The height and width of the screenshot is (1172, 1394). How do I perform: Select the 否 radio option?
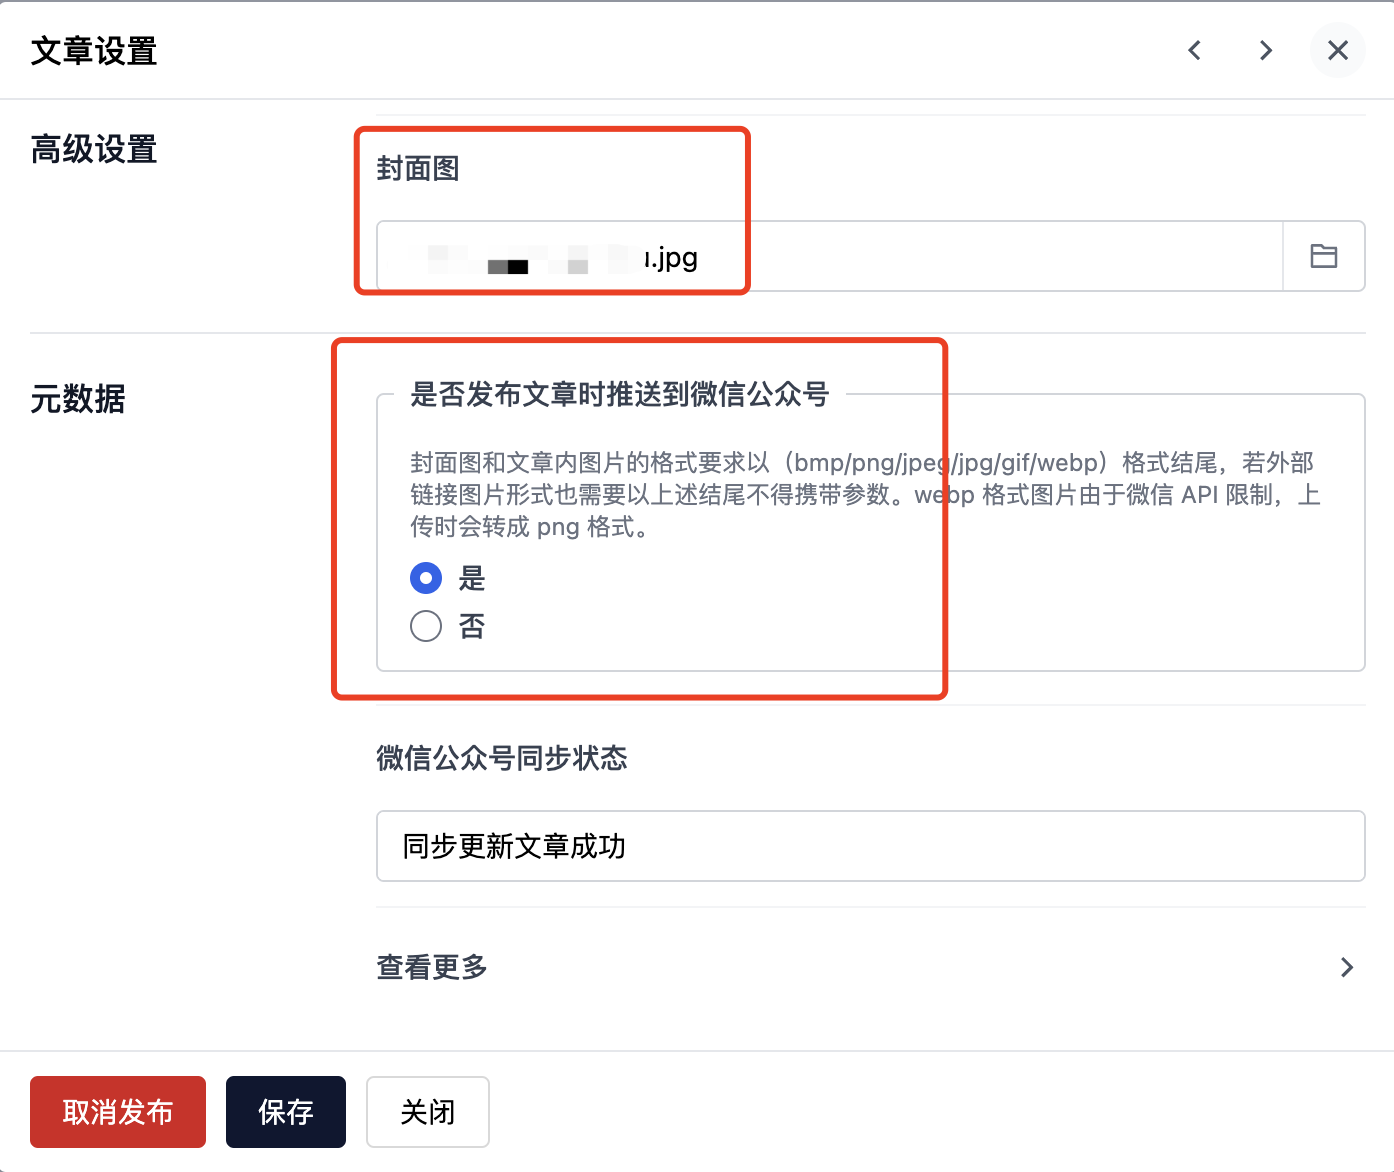[426, 626]
